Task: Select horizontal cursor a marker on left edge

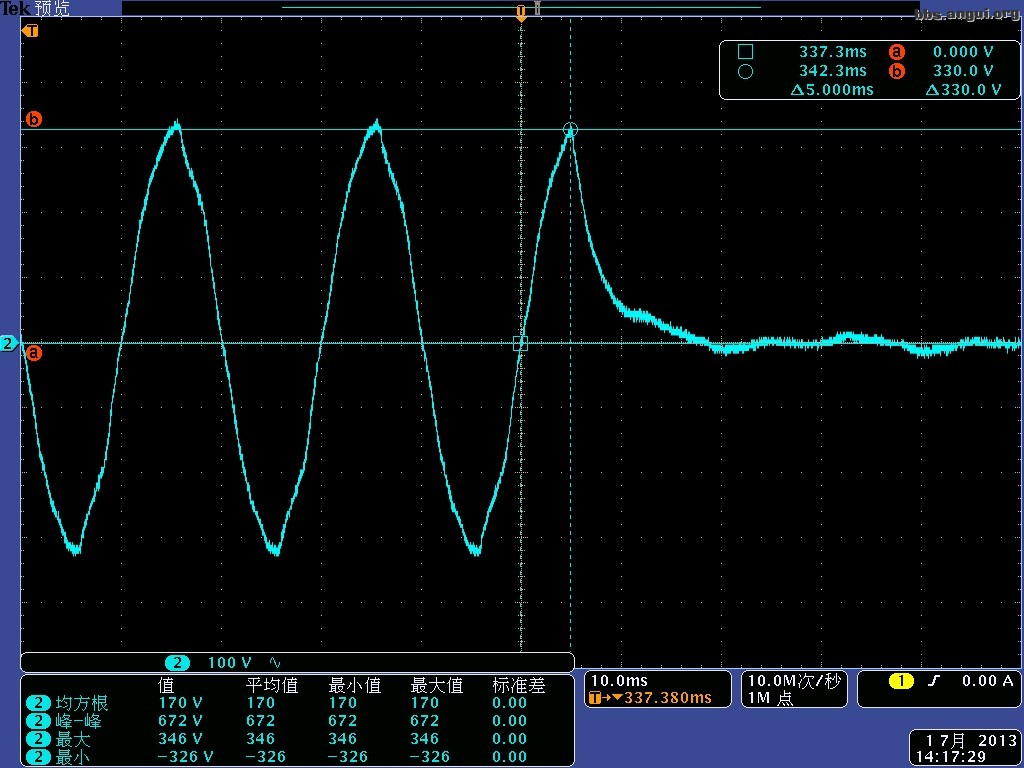Action: coord(33,353)
